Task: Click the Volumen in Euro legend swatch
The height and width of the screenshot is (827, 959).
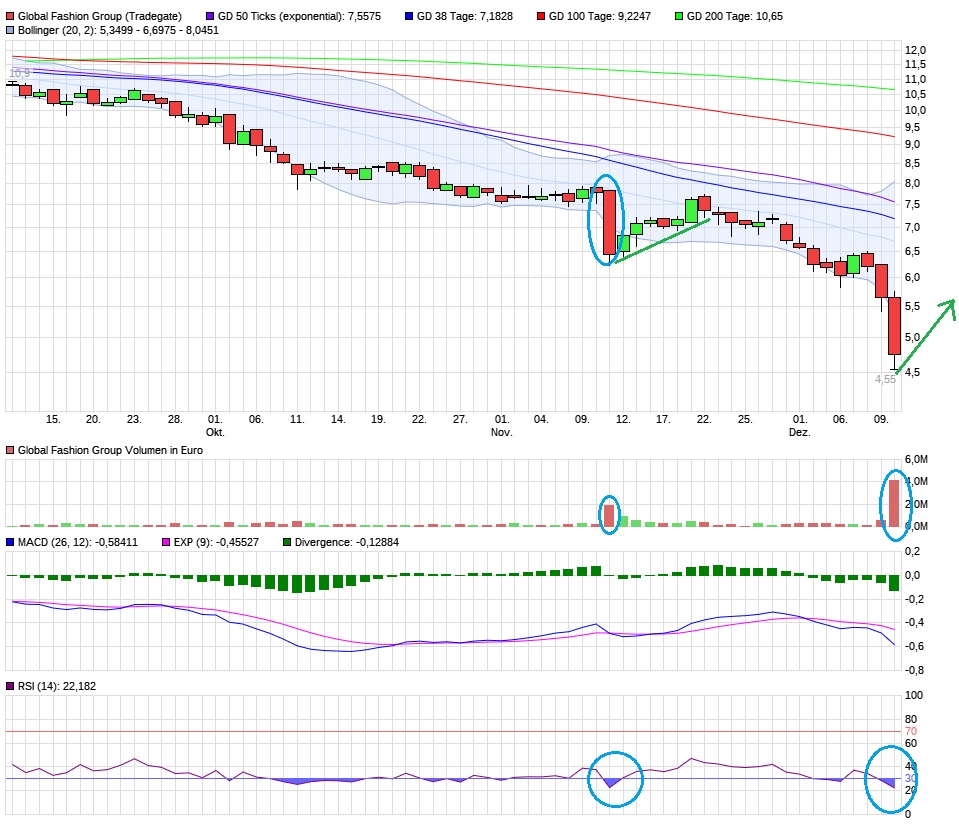Action: [x=10, y=450]
